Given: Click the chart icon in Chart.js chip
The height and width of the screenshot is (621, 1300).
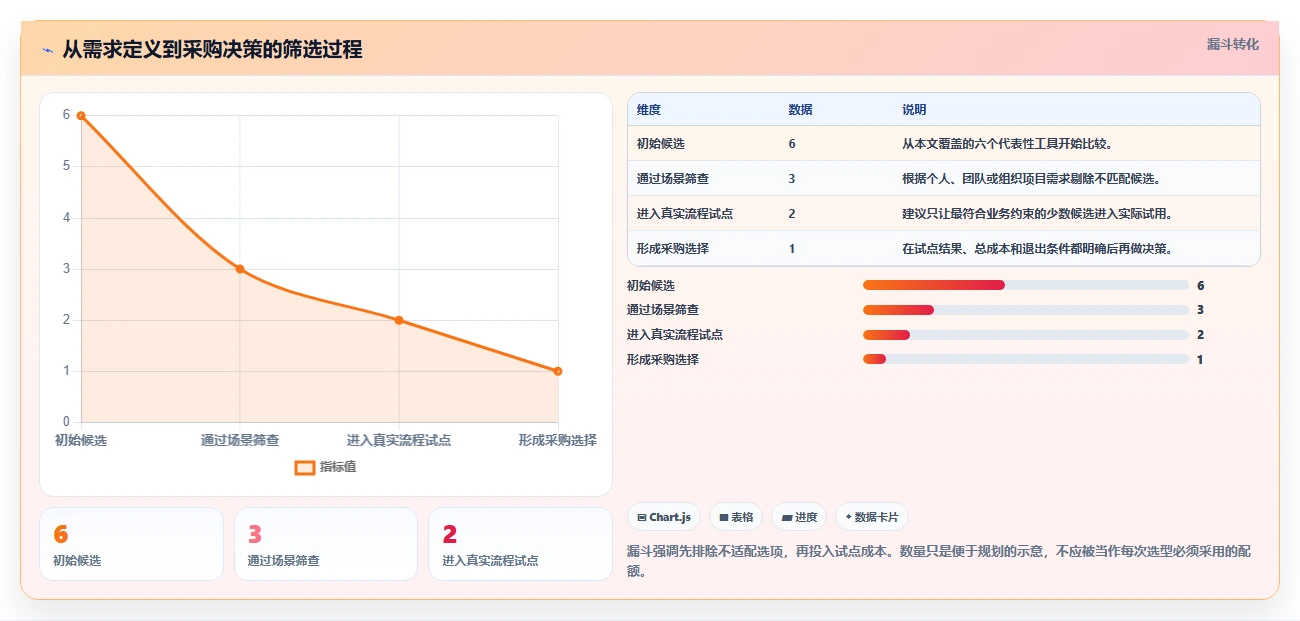Looking at the screenshot, I should [641, 518].
